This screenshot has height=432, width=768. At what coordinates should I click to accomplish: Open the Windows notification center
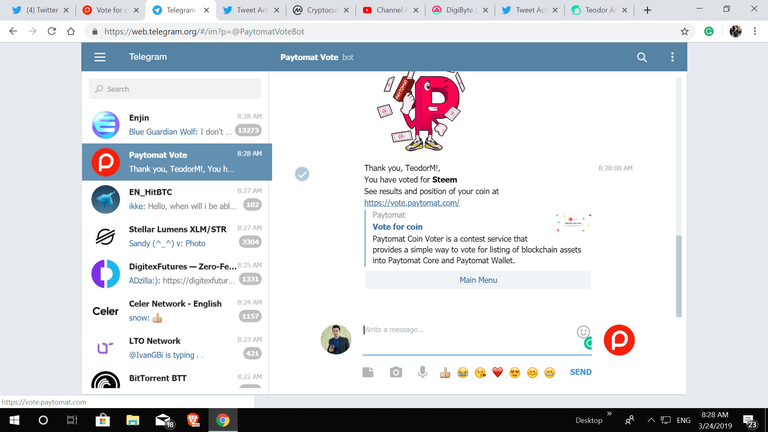point(749,420)
